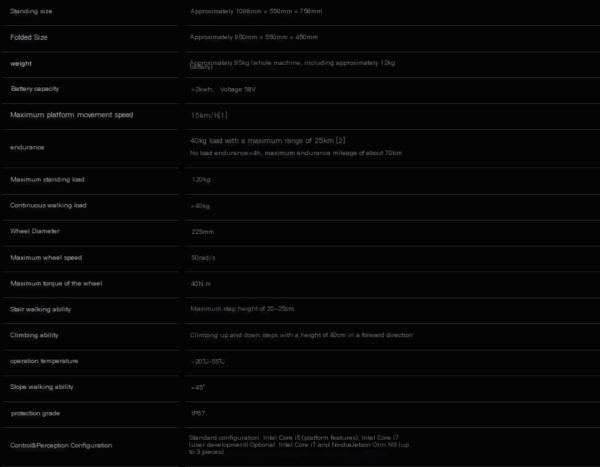Click the Standing size row label
The image size is (600, 467).
click(x=31, y=11)
